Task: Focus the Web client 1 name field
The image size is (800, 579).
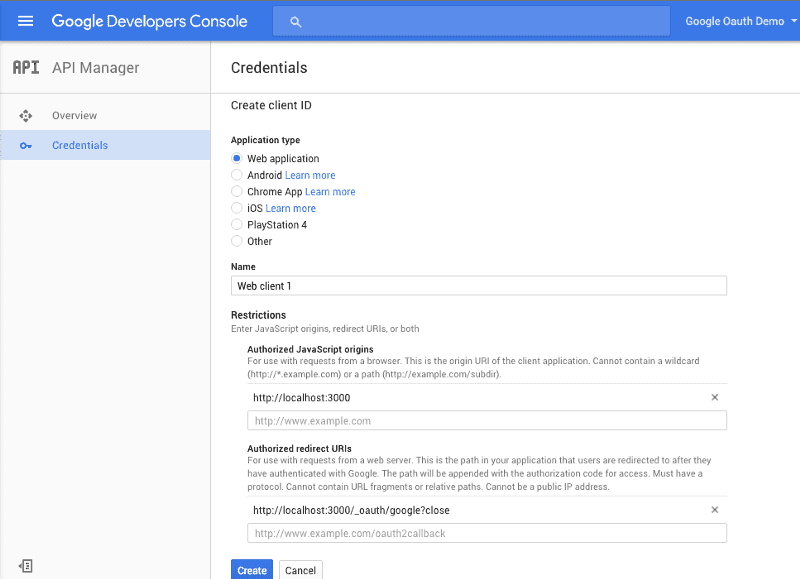Action: [479, 286]
